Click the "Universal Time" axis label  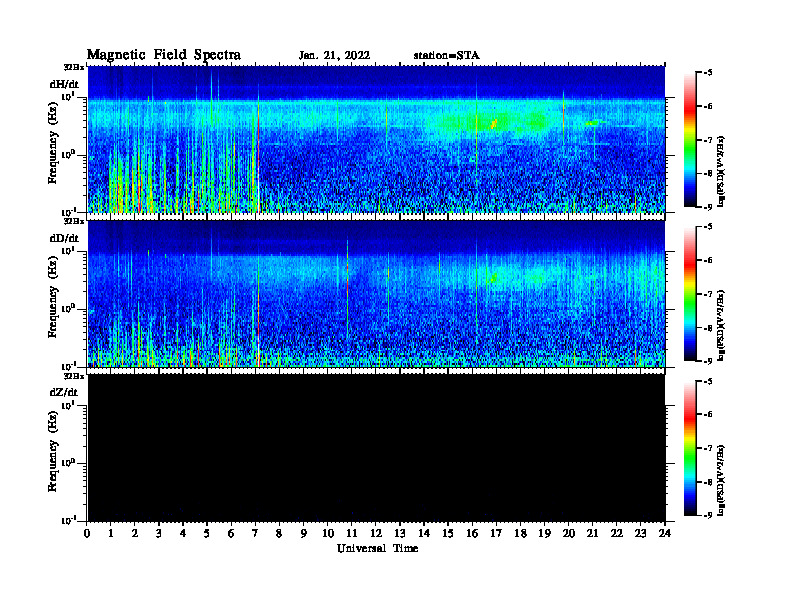377,548
